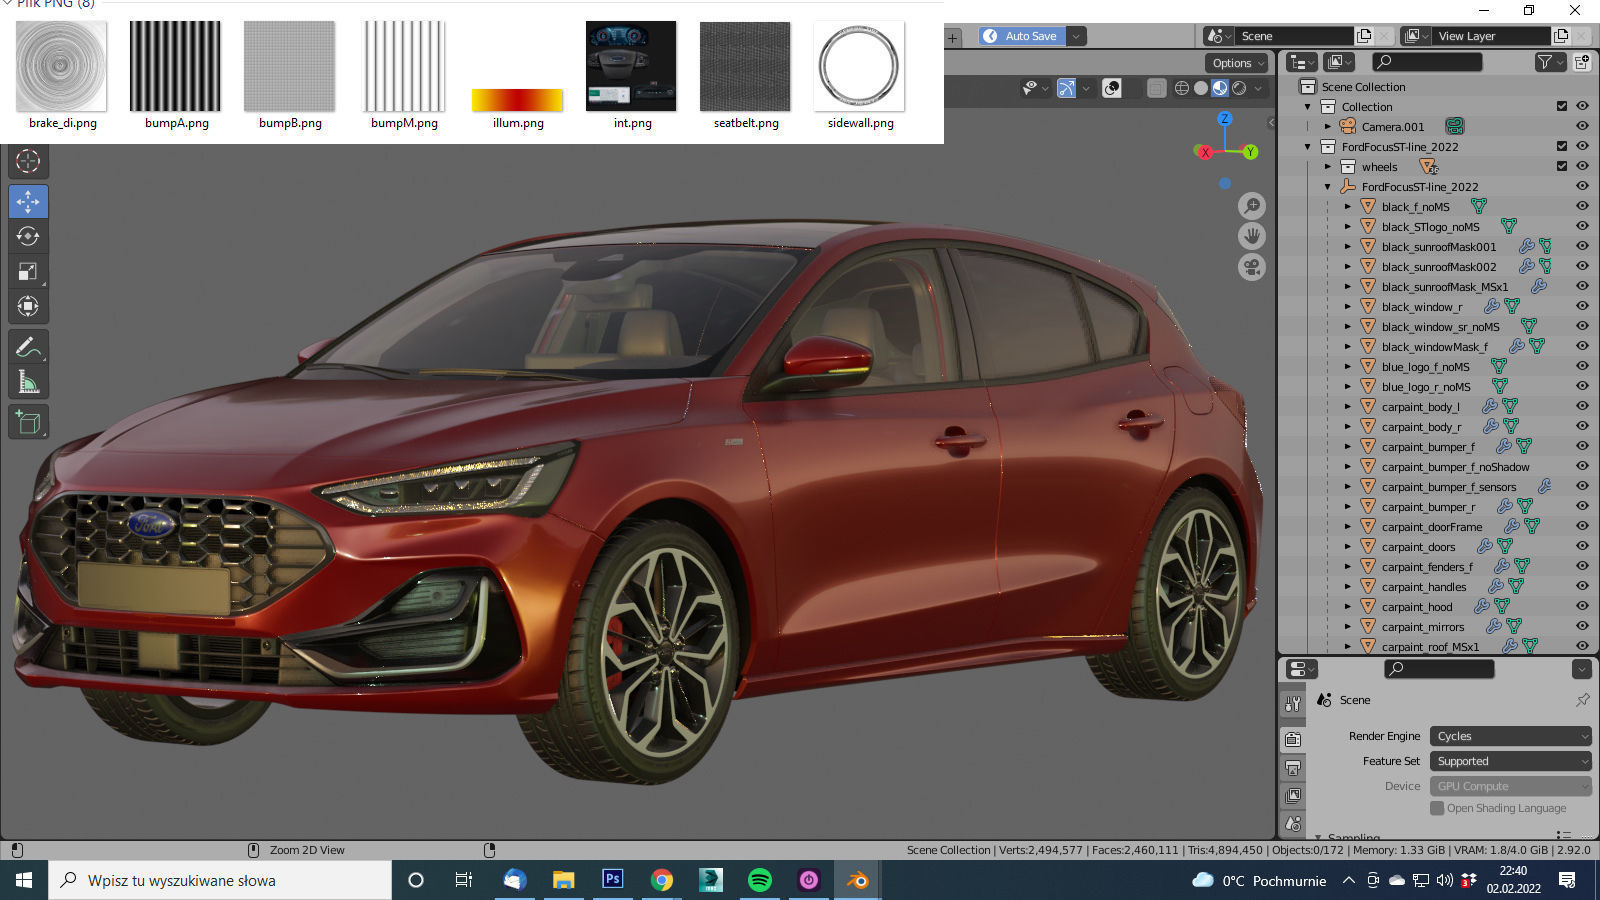
Task: Click the Auto Save button
Action: pyautogui.click(x=1021, y=36)
